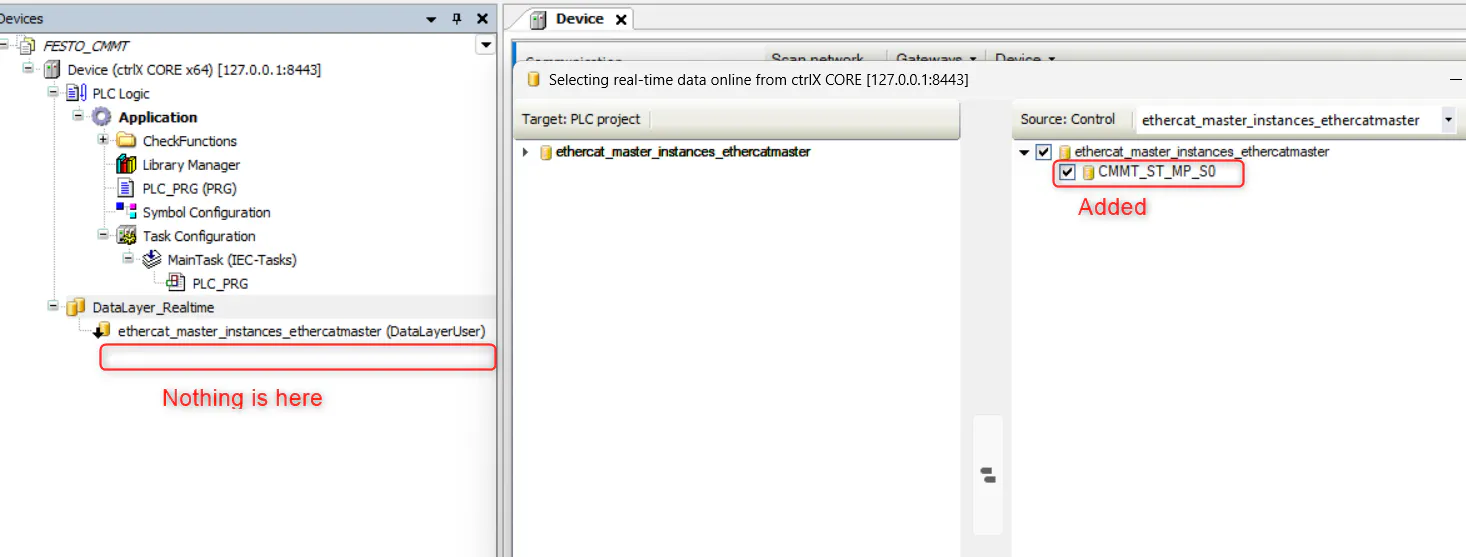Select ethercatmaster (DataLayerUser) tree entry
Image resolution: width=1466 pixels, height=557 pixels.
(x=290, y=331)
